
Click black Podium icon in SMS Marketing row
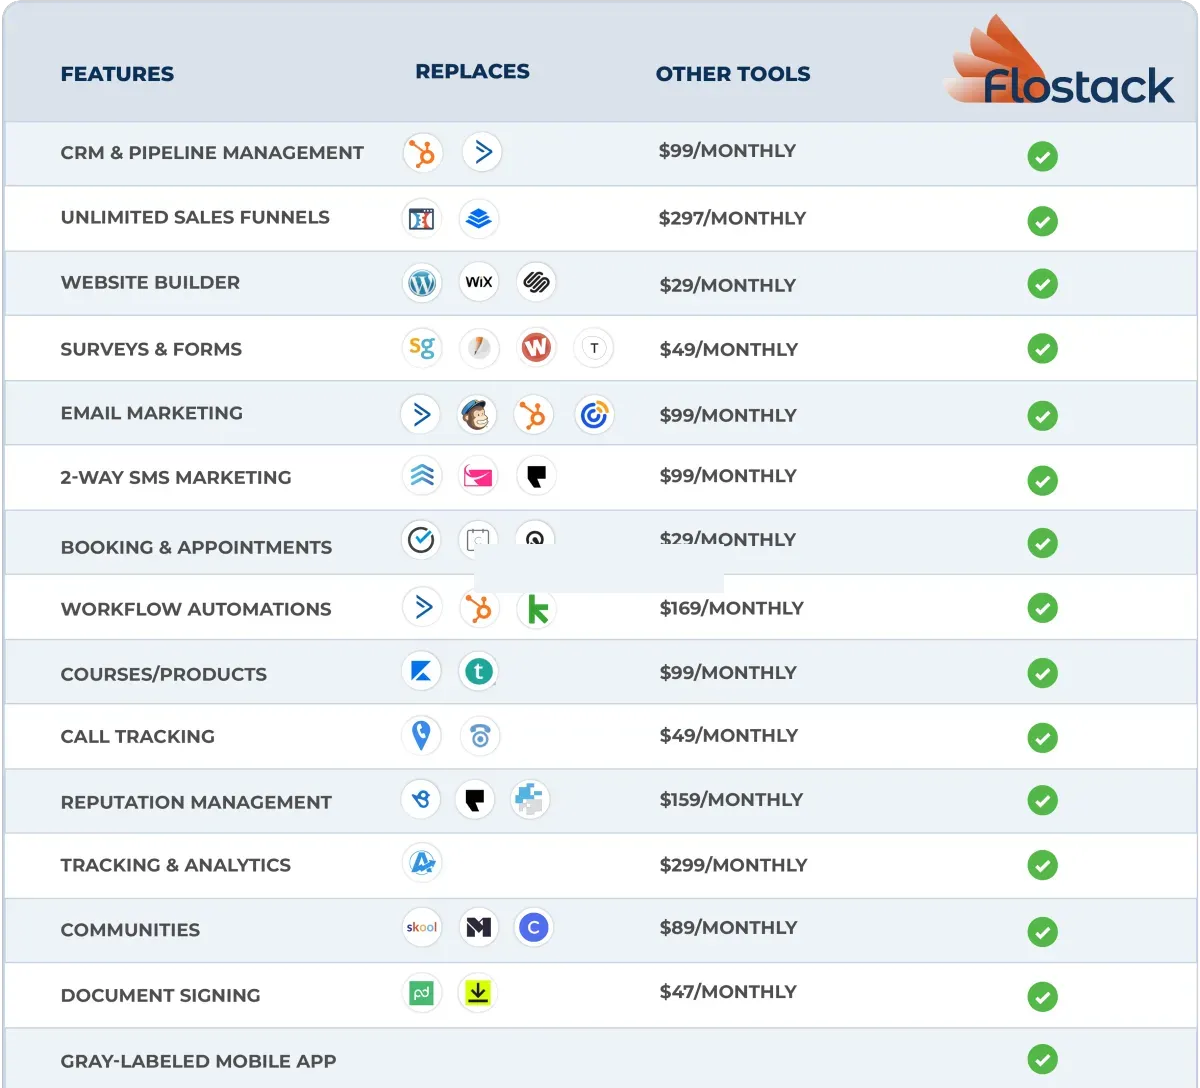tap(536, 476)
